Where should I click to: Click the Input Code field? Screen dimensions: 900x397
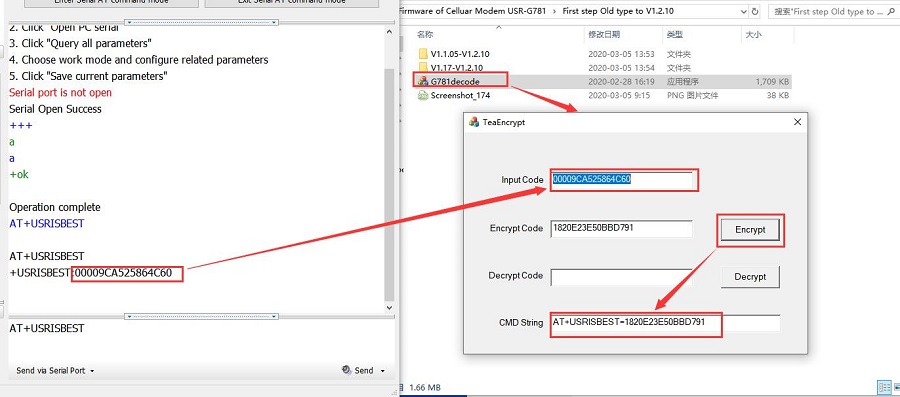622,180
